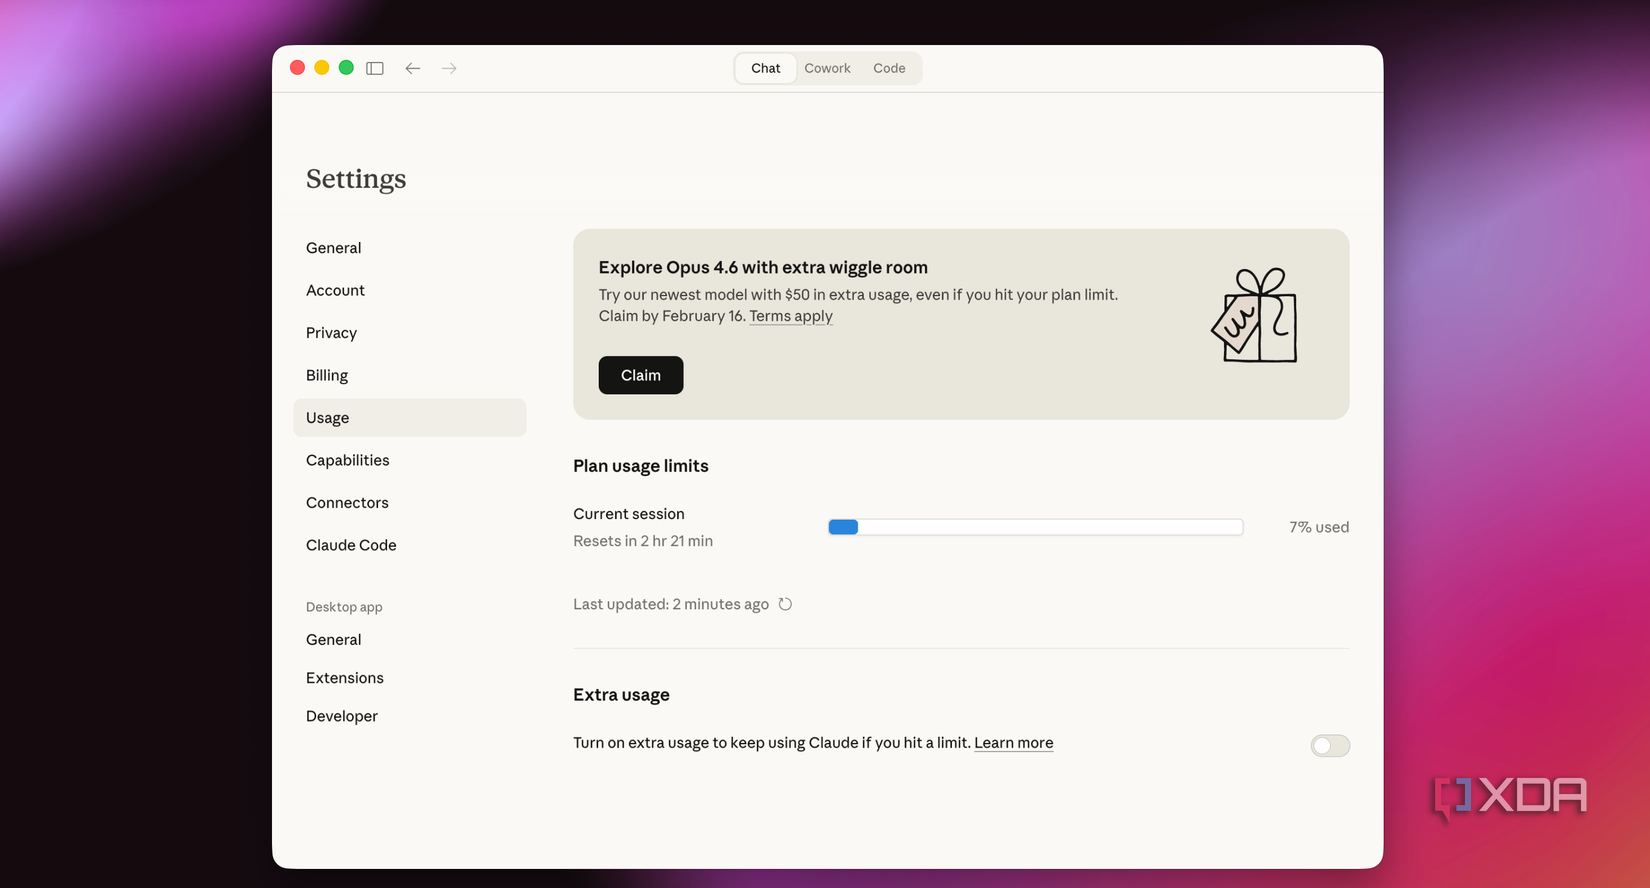Toggle the sidebar panel icon
Viewport: 1650px width, 888px height.
pyautogui.click(x=375, y=68)
